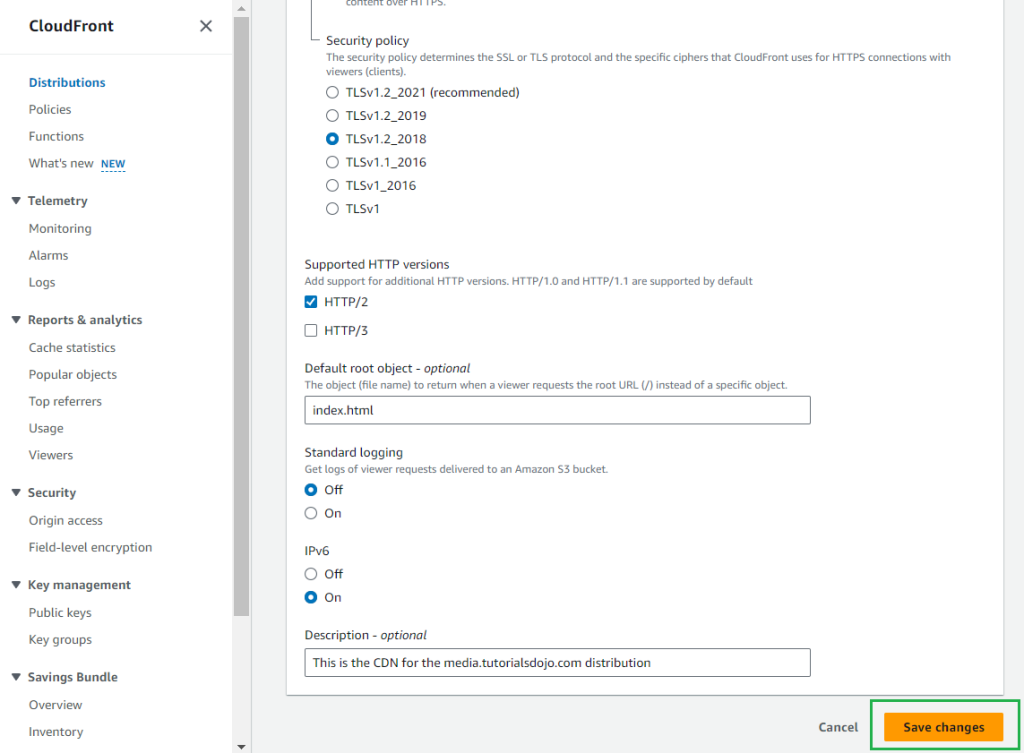This screenshot has width=1024, height=753.
Task: Click the sidebar scrollbar down arrow
Action: pos(241,745)
